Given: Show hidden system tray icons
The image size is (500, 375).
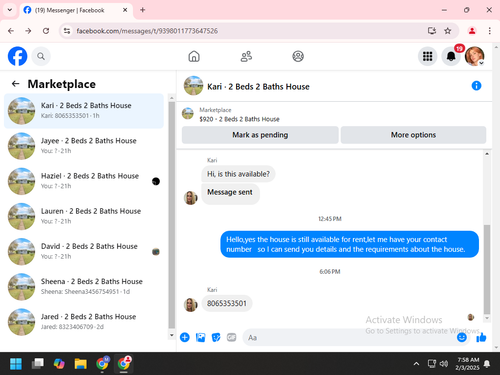Looking at the screenshot, I should [416, 364].
